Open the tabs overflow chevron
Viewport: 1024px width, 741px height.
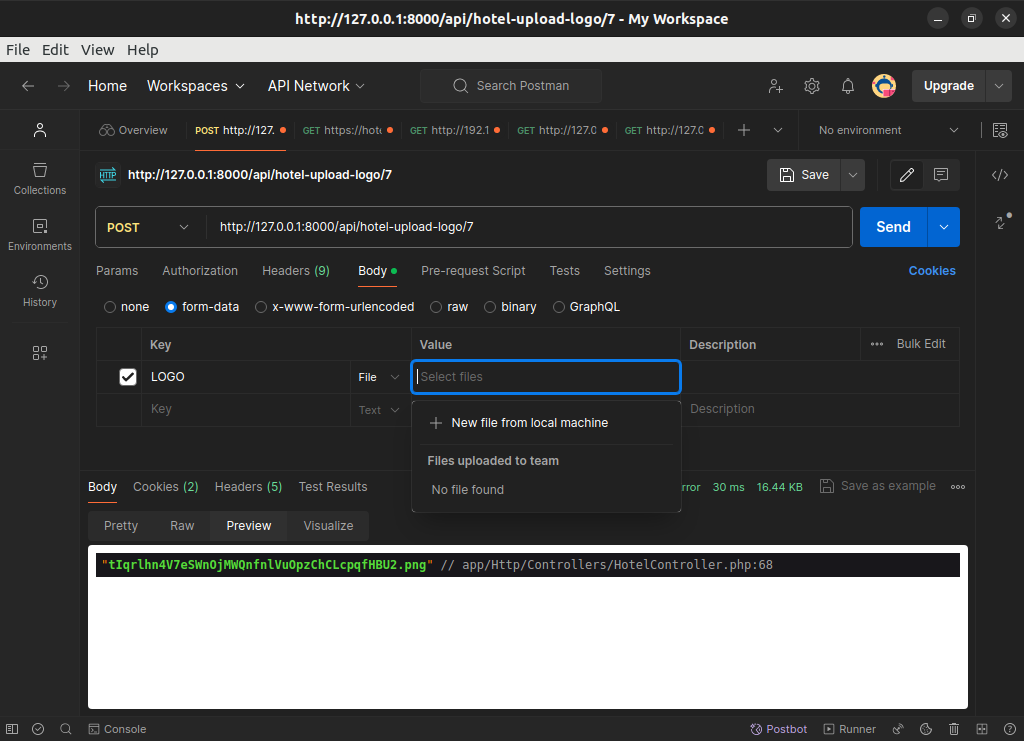(x=778, y=130)
